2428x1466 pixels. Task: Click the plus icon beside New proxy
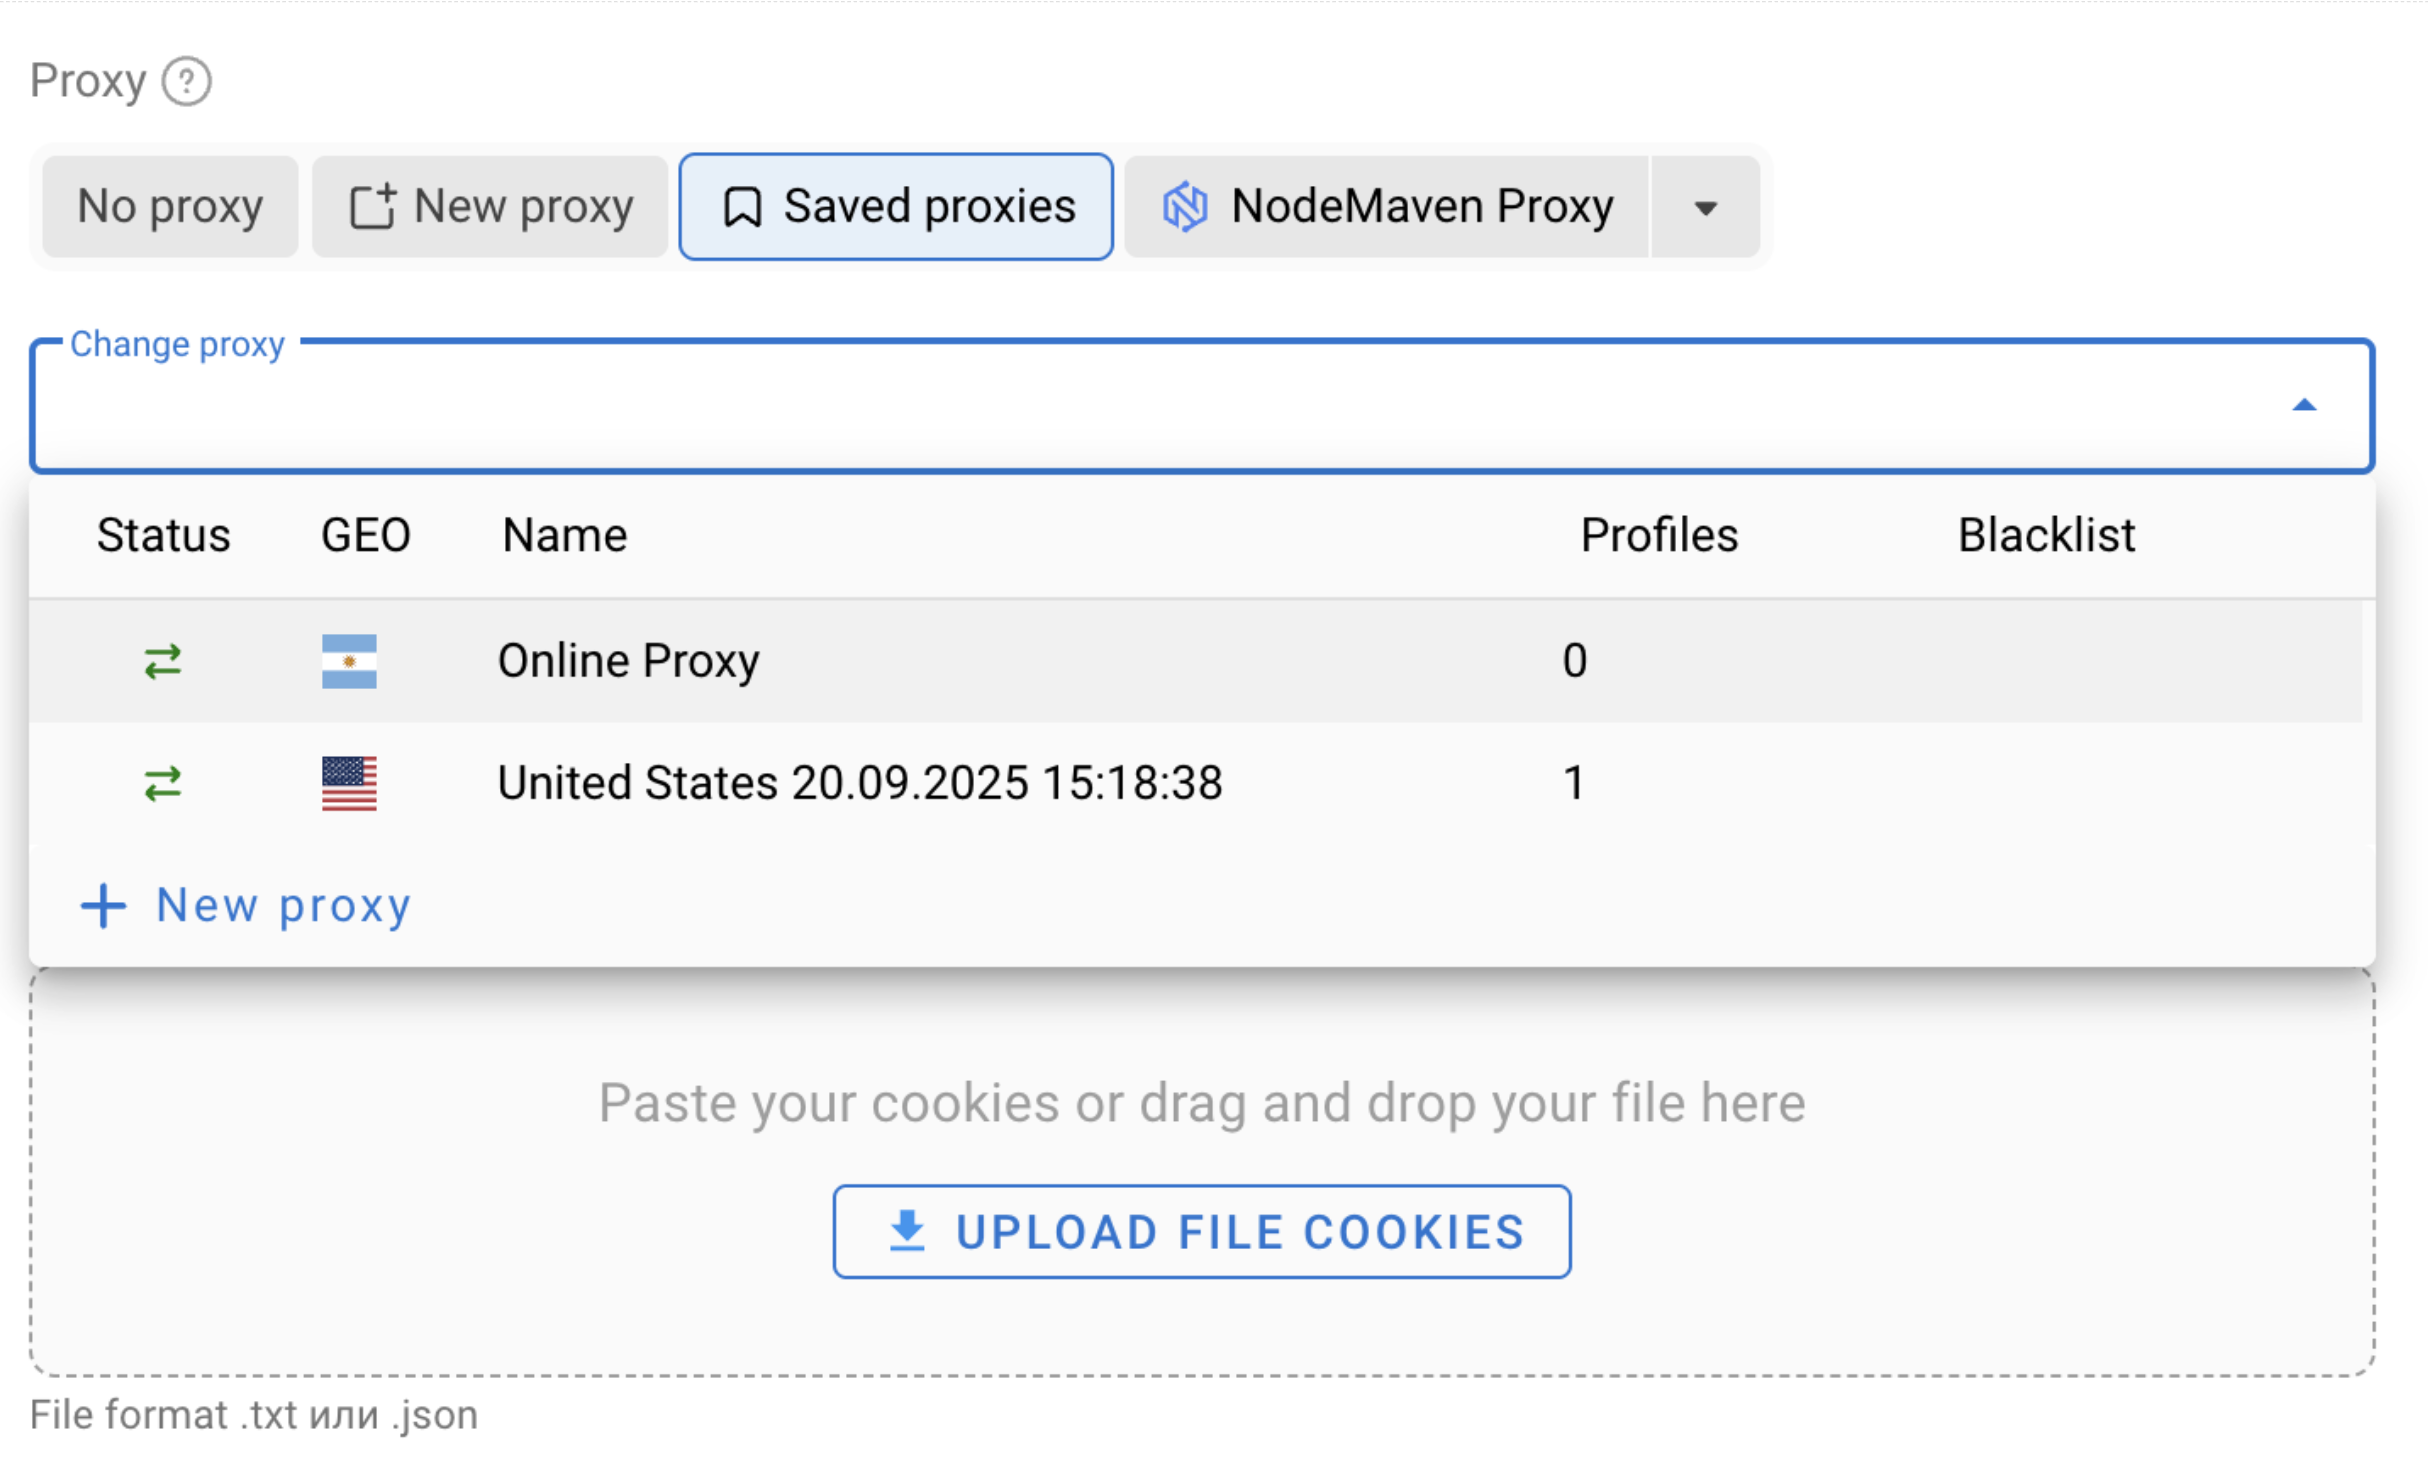[x=103, y=906]
